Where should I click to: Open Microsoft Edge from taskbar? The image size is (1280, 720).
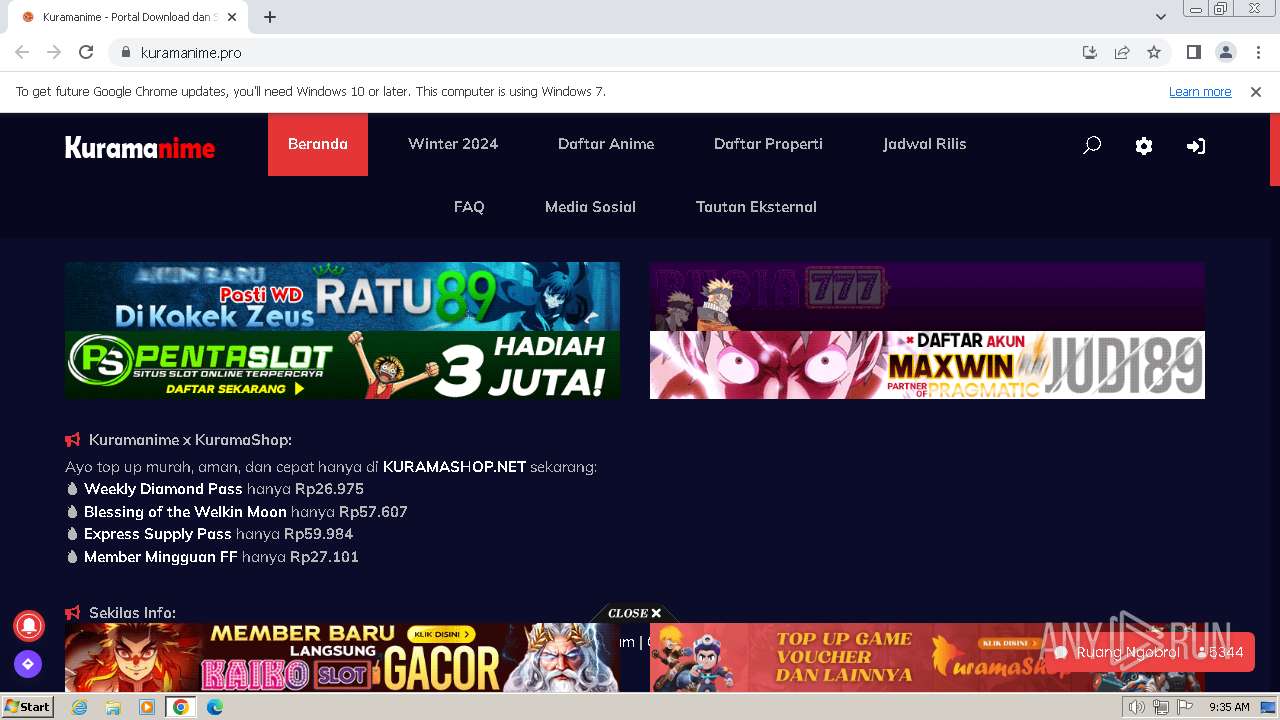tap(215, 707)
